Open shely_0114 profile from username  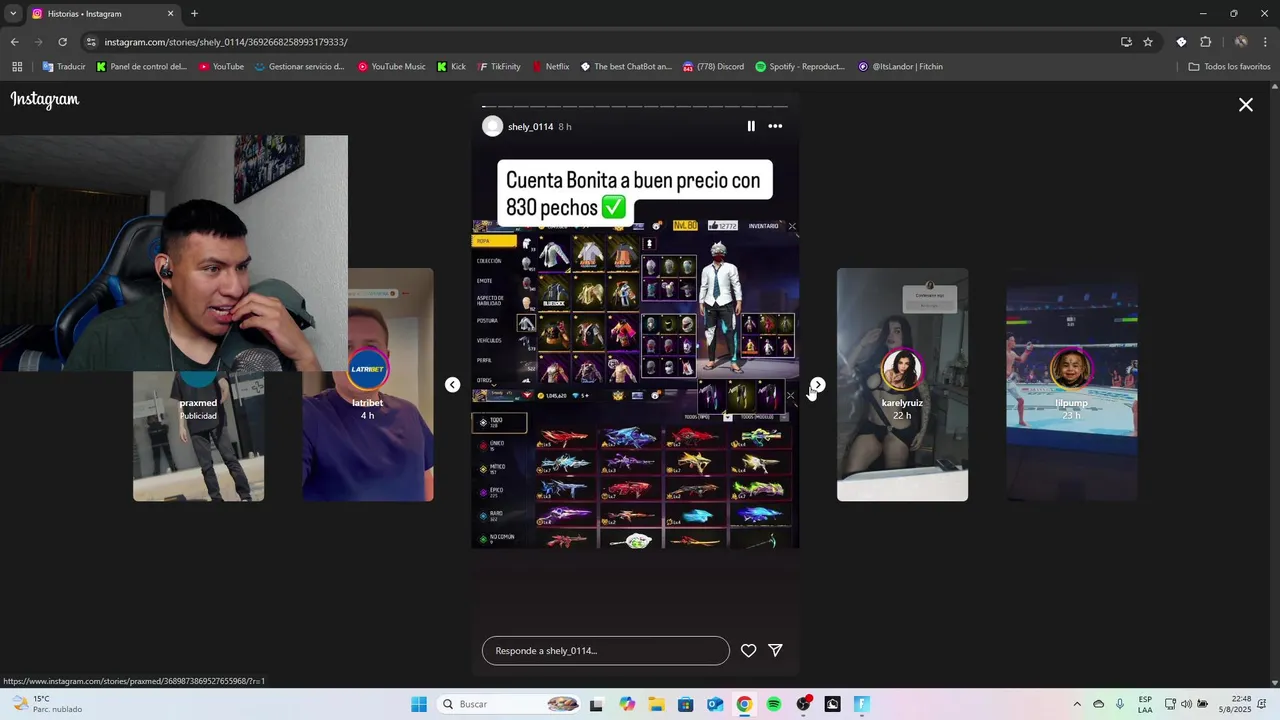tap(530, 127)
